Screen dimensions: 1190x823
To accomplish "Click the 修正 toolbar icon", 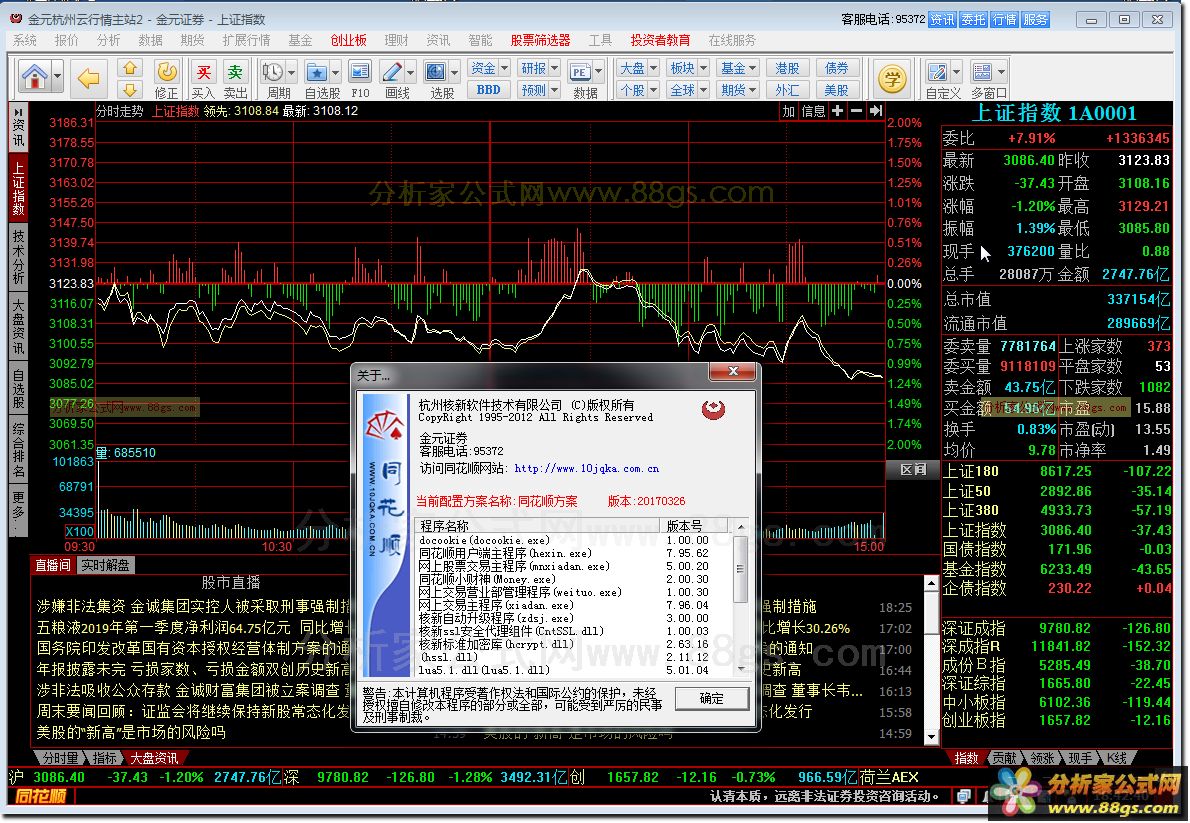I will (x=166, y=79).
